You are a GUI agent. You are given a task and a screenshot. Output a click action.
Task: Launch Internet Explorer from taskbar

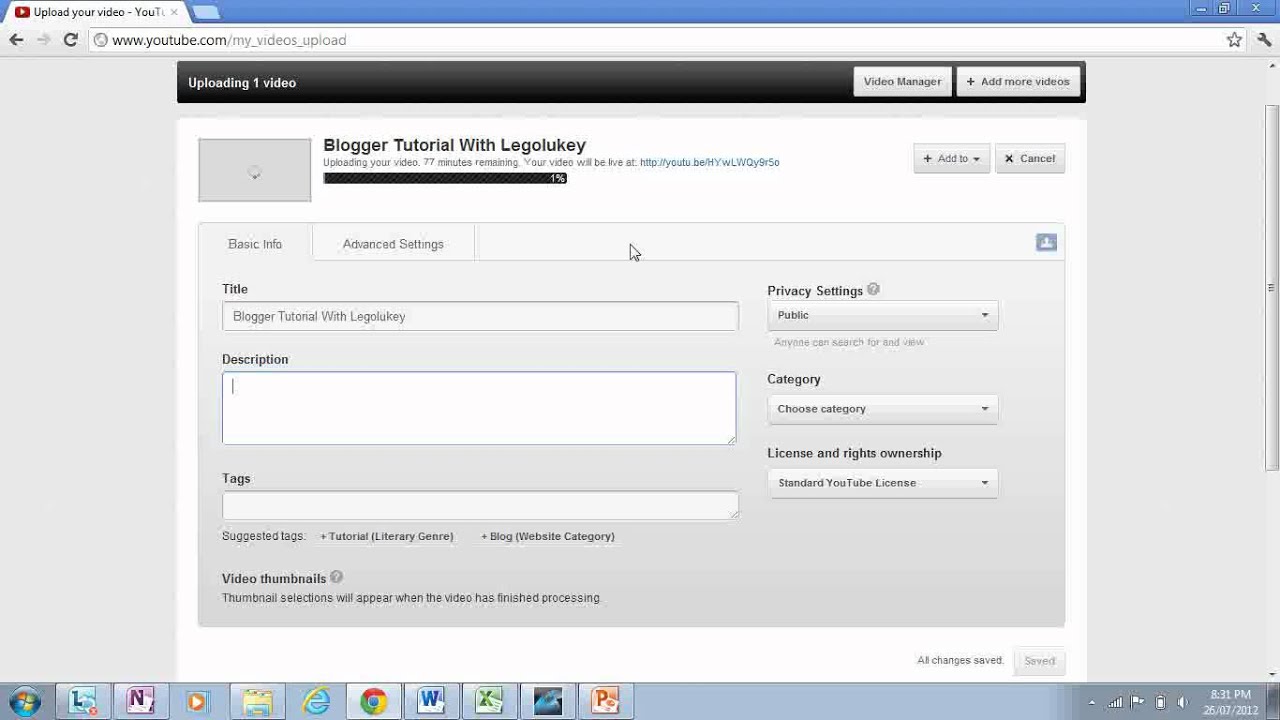[316, 701]
